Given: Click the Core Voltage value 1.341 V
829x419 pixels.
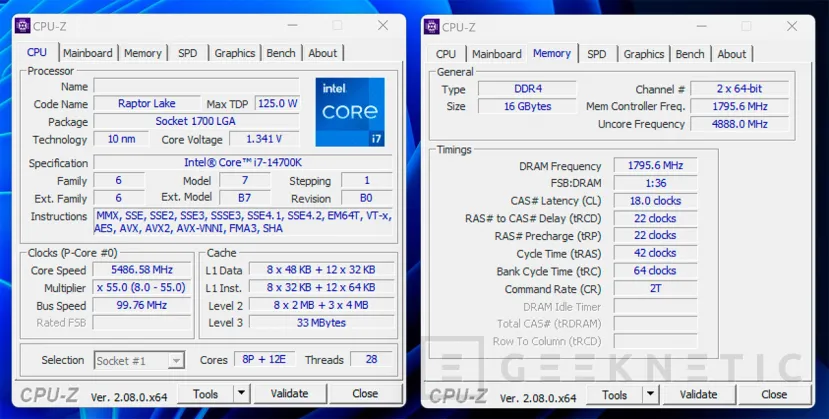Looking at the screenshot, I should [x=264, y=139].
